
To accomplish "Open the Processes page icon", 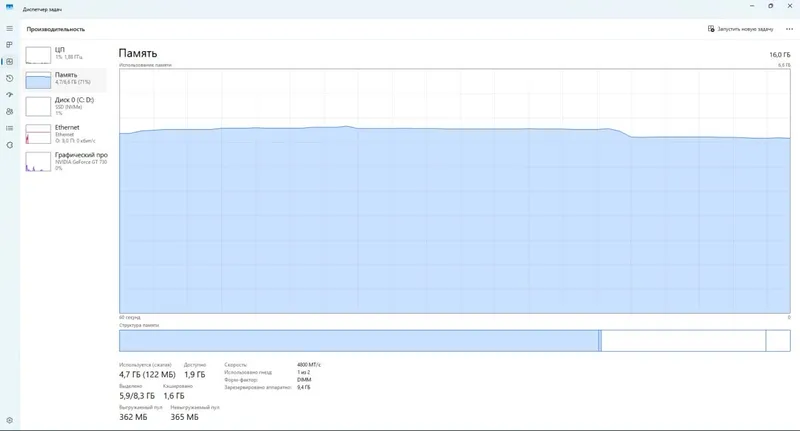I will coord(10,45).
